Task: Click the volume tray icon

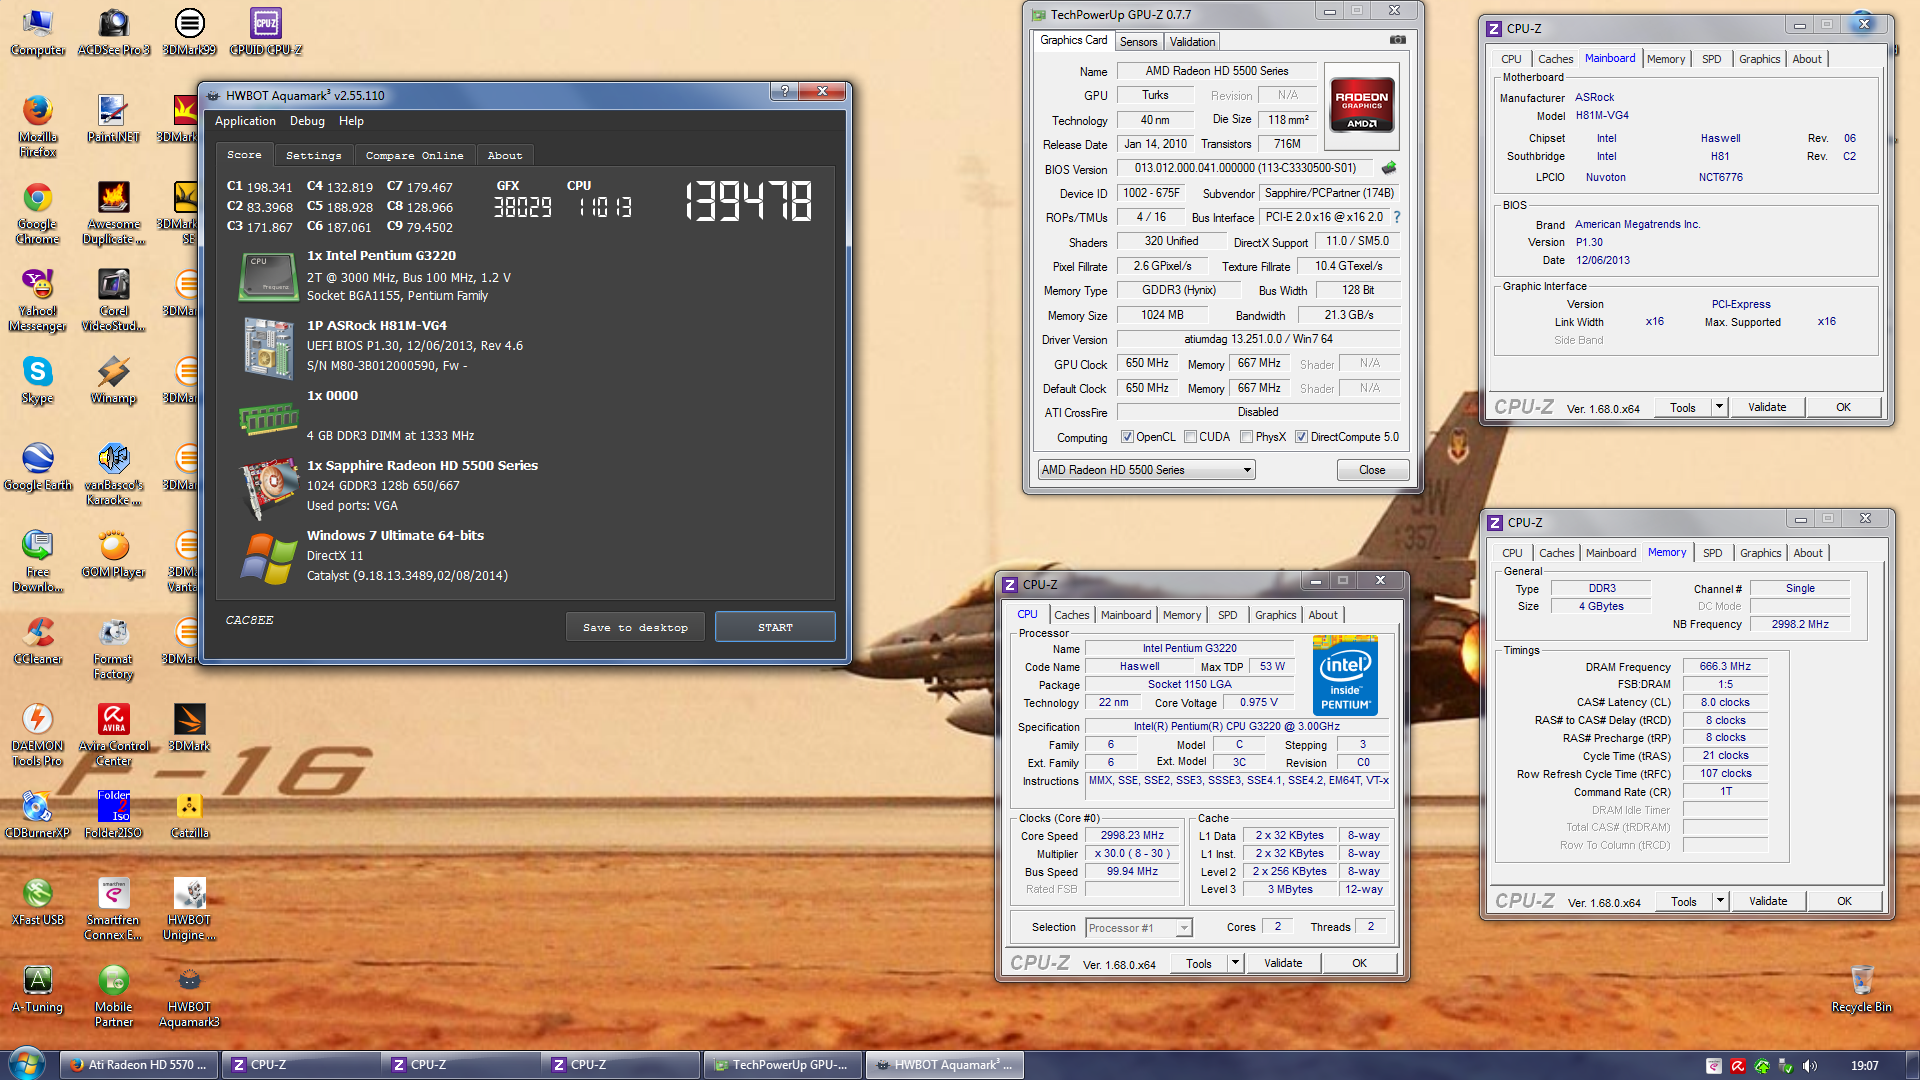Action: pyautogui.click(x=1809, y=1066)
